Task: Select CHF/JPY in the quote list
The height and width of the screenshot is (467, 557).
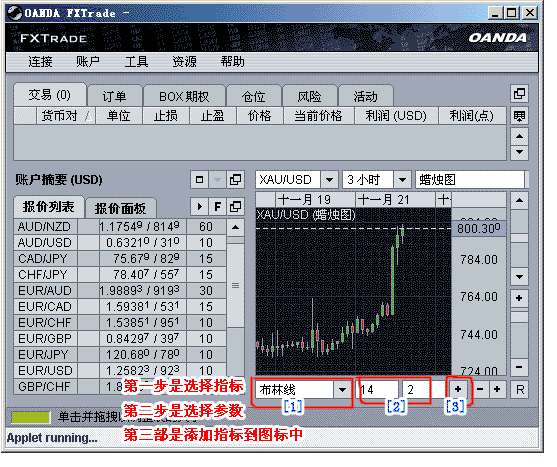Action: pos(120,275)
